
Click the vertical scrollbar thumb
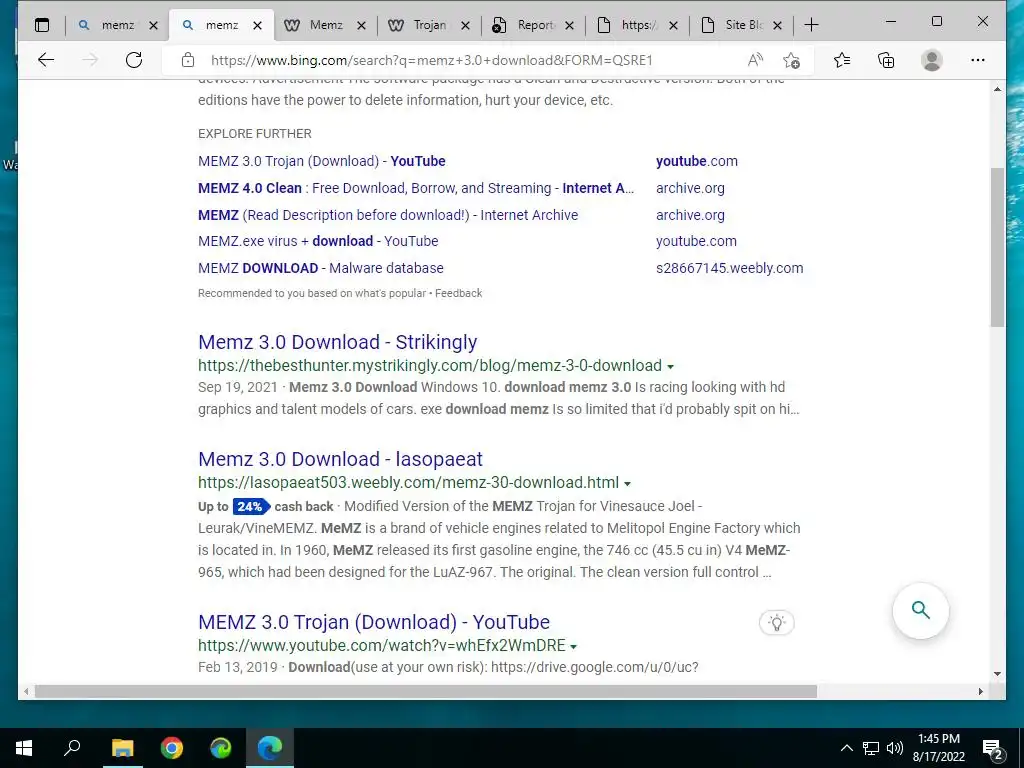[x=997, y=248]
